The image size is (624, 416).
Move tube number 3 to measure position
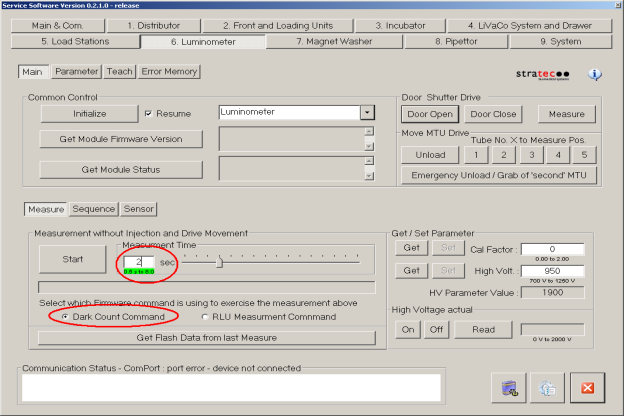point(531,154)
